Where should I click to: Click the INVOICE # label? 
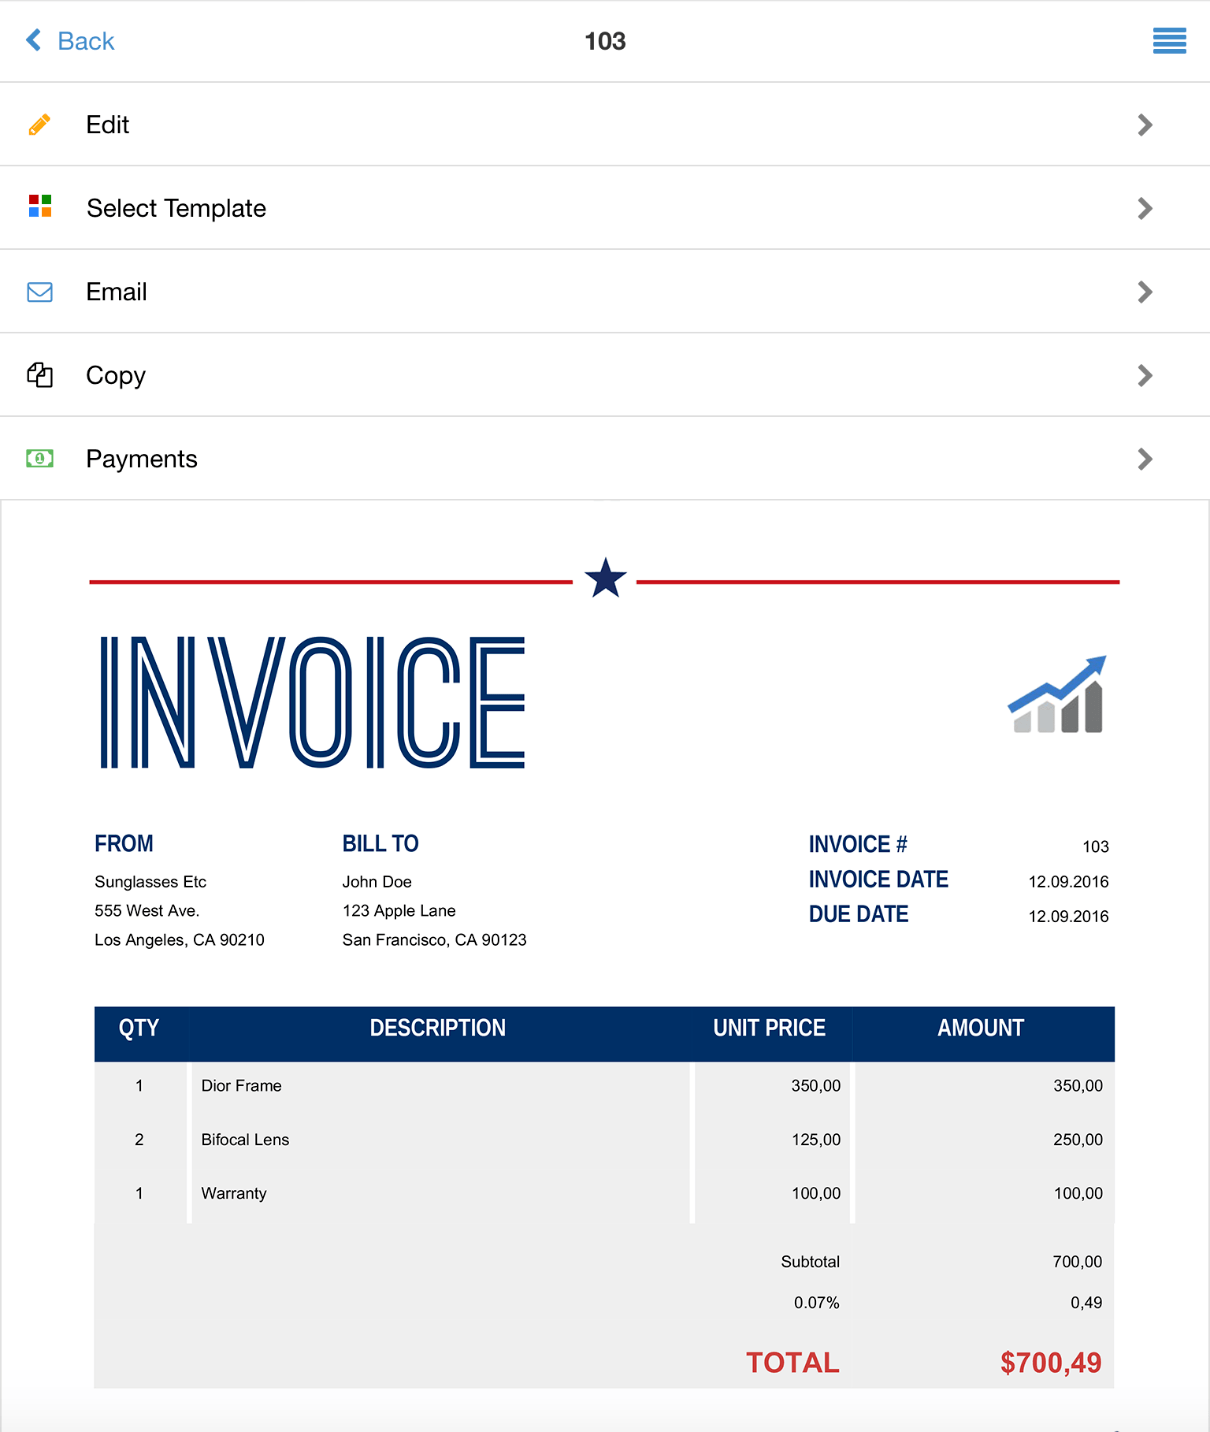click(x=858, y=844)
